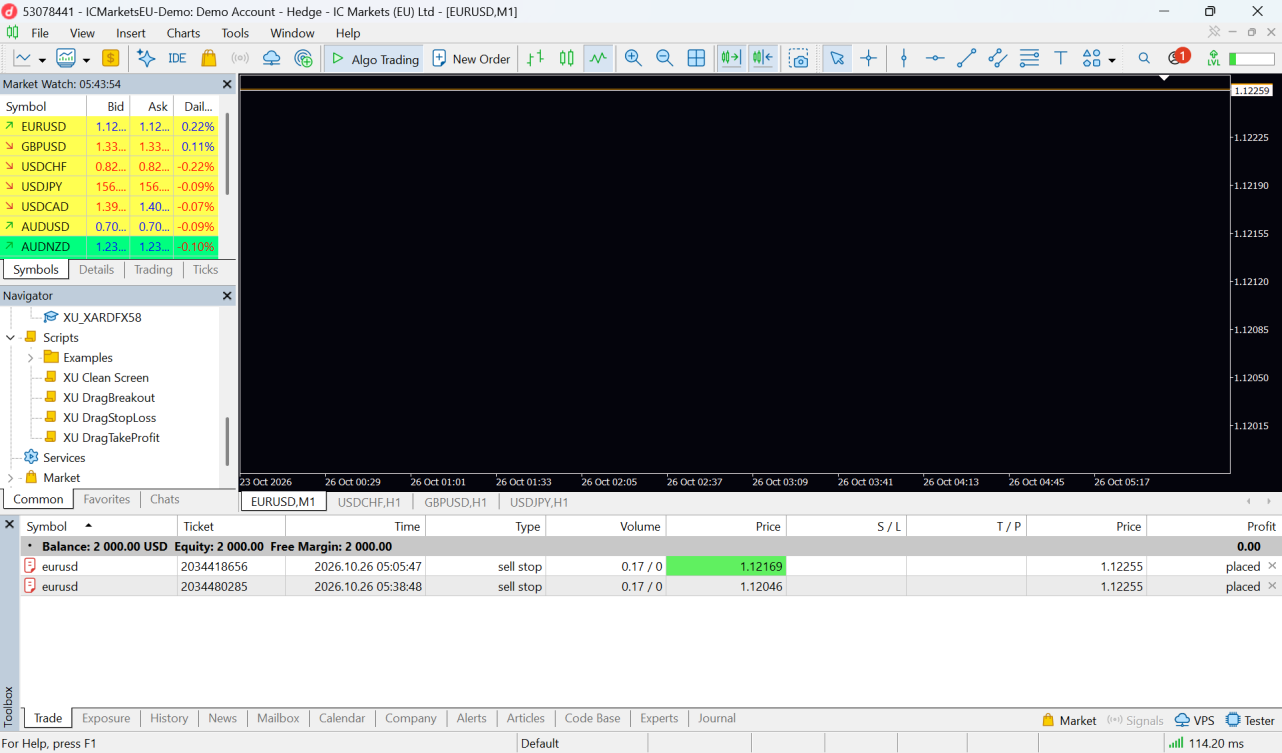1282x753 pixels.
Task: Draw a vertical line on chart
Action: tap(904, 59)
